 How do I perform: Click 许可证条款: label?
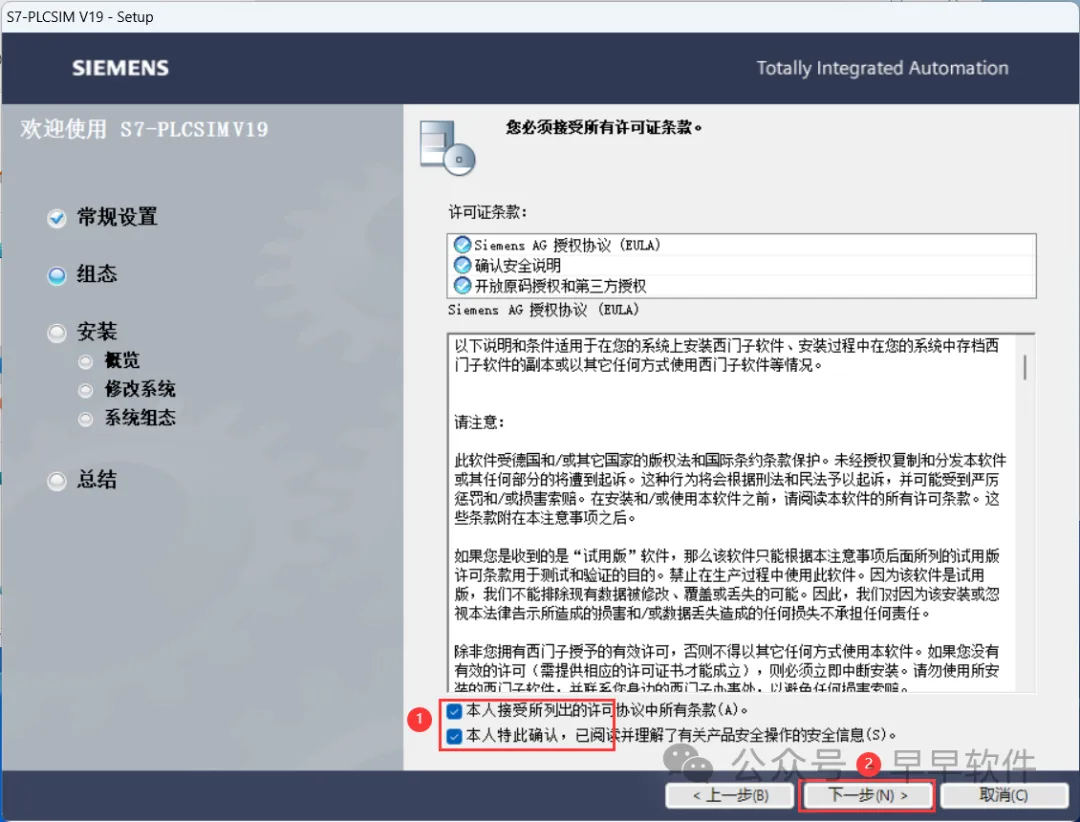coord(488,212)
